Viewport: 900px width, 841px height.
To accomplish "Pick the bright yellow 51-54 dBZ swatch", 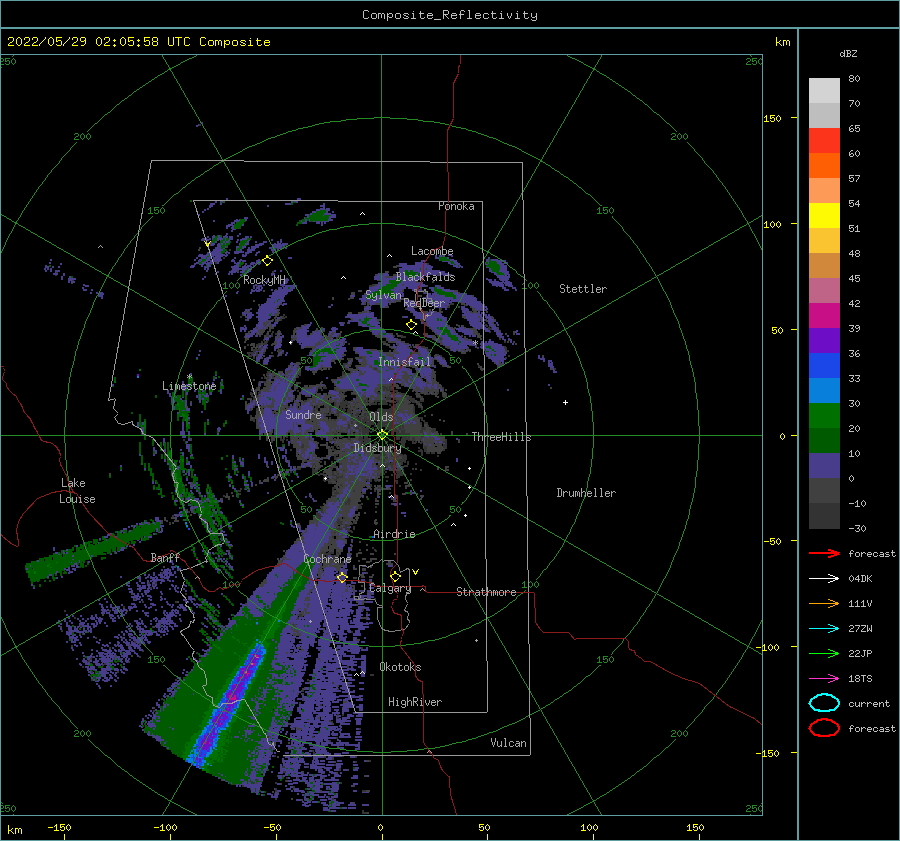I will [x=824, y=216].
